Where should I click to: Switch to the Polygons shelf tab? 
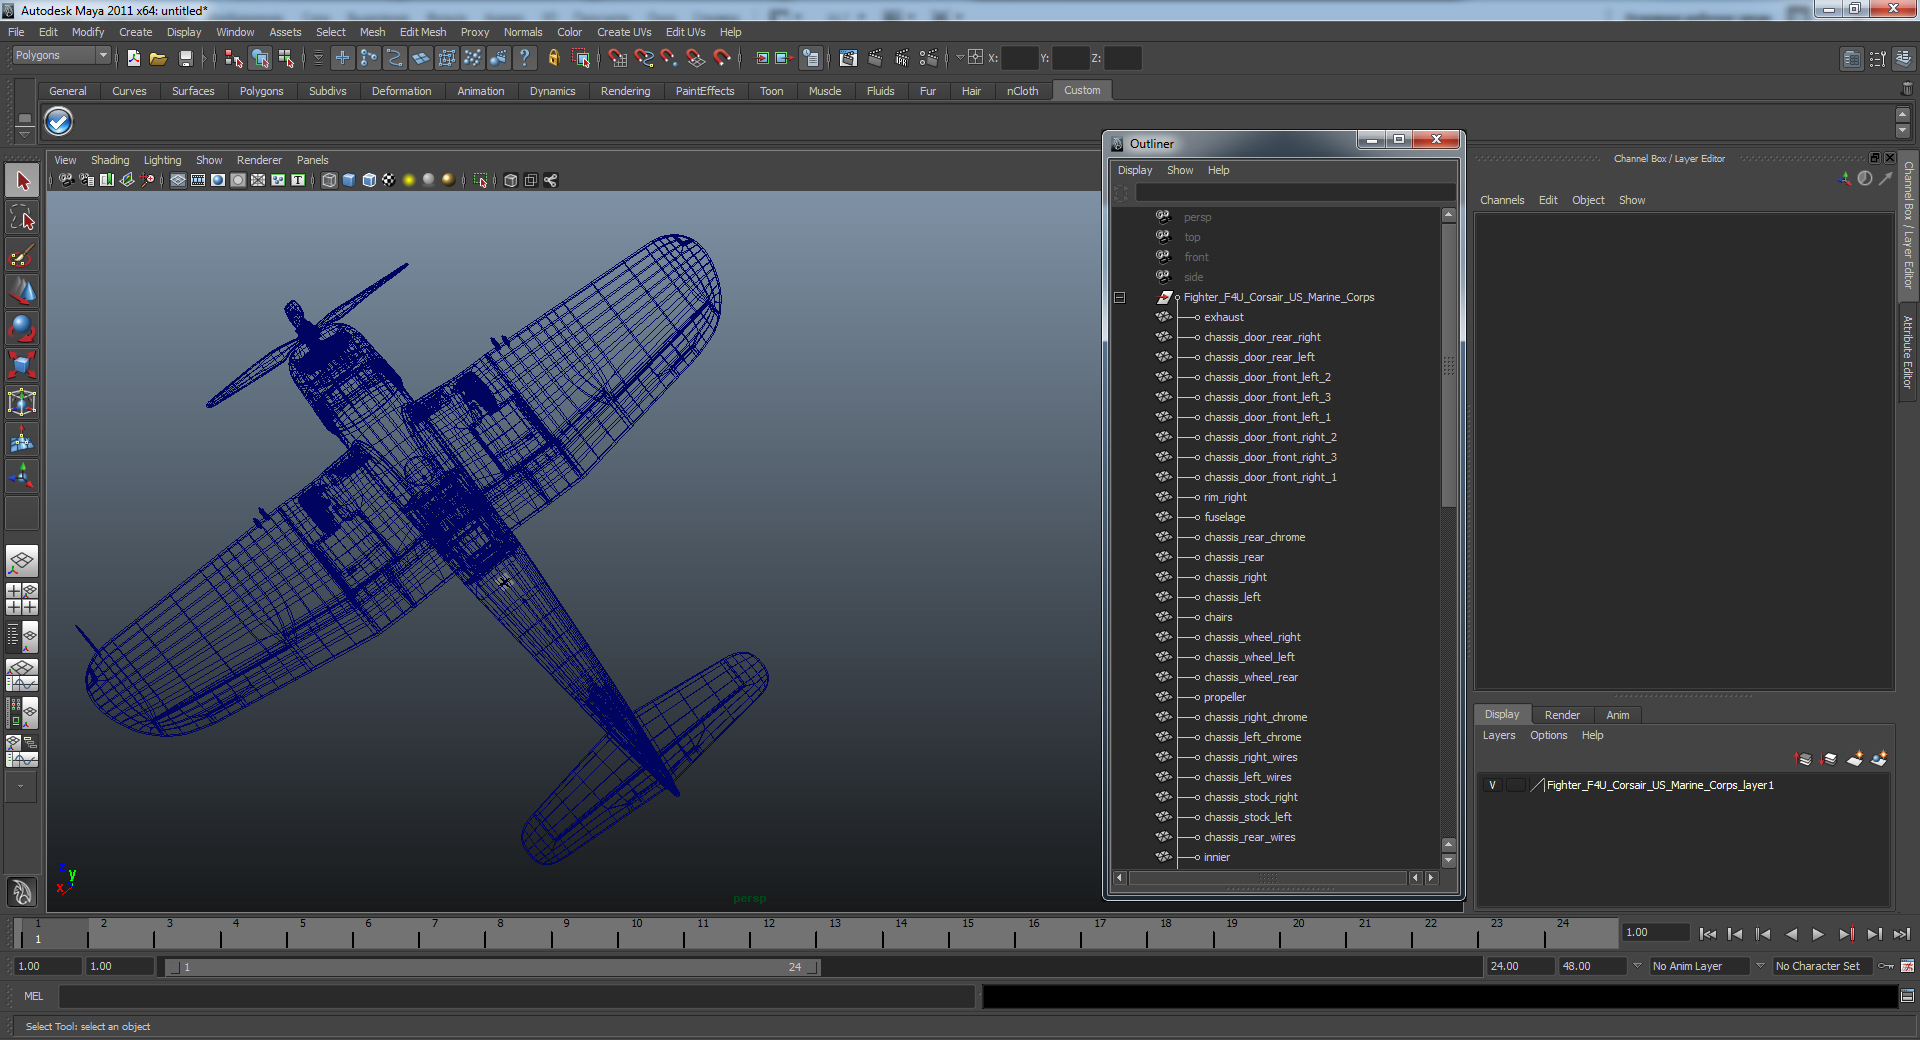tap(261, 91)
